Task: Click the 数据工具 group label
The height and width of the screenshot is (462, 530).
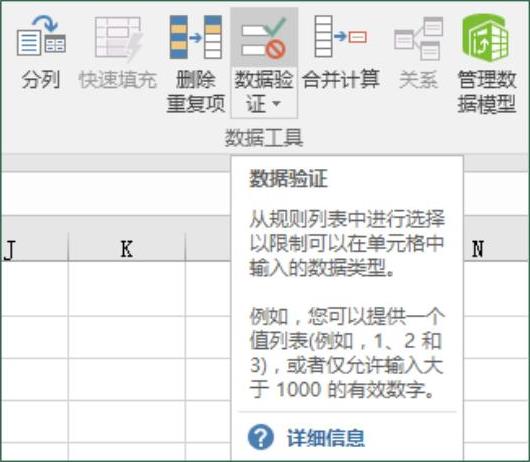Action: pyautogui.click(x=264, y=138)
